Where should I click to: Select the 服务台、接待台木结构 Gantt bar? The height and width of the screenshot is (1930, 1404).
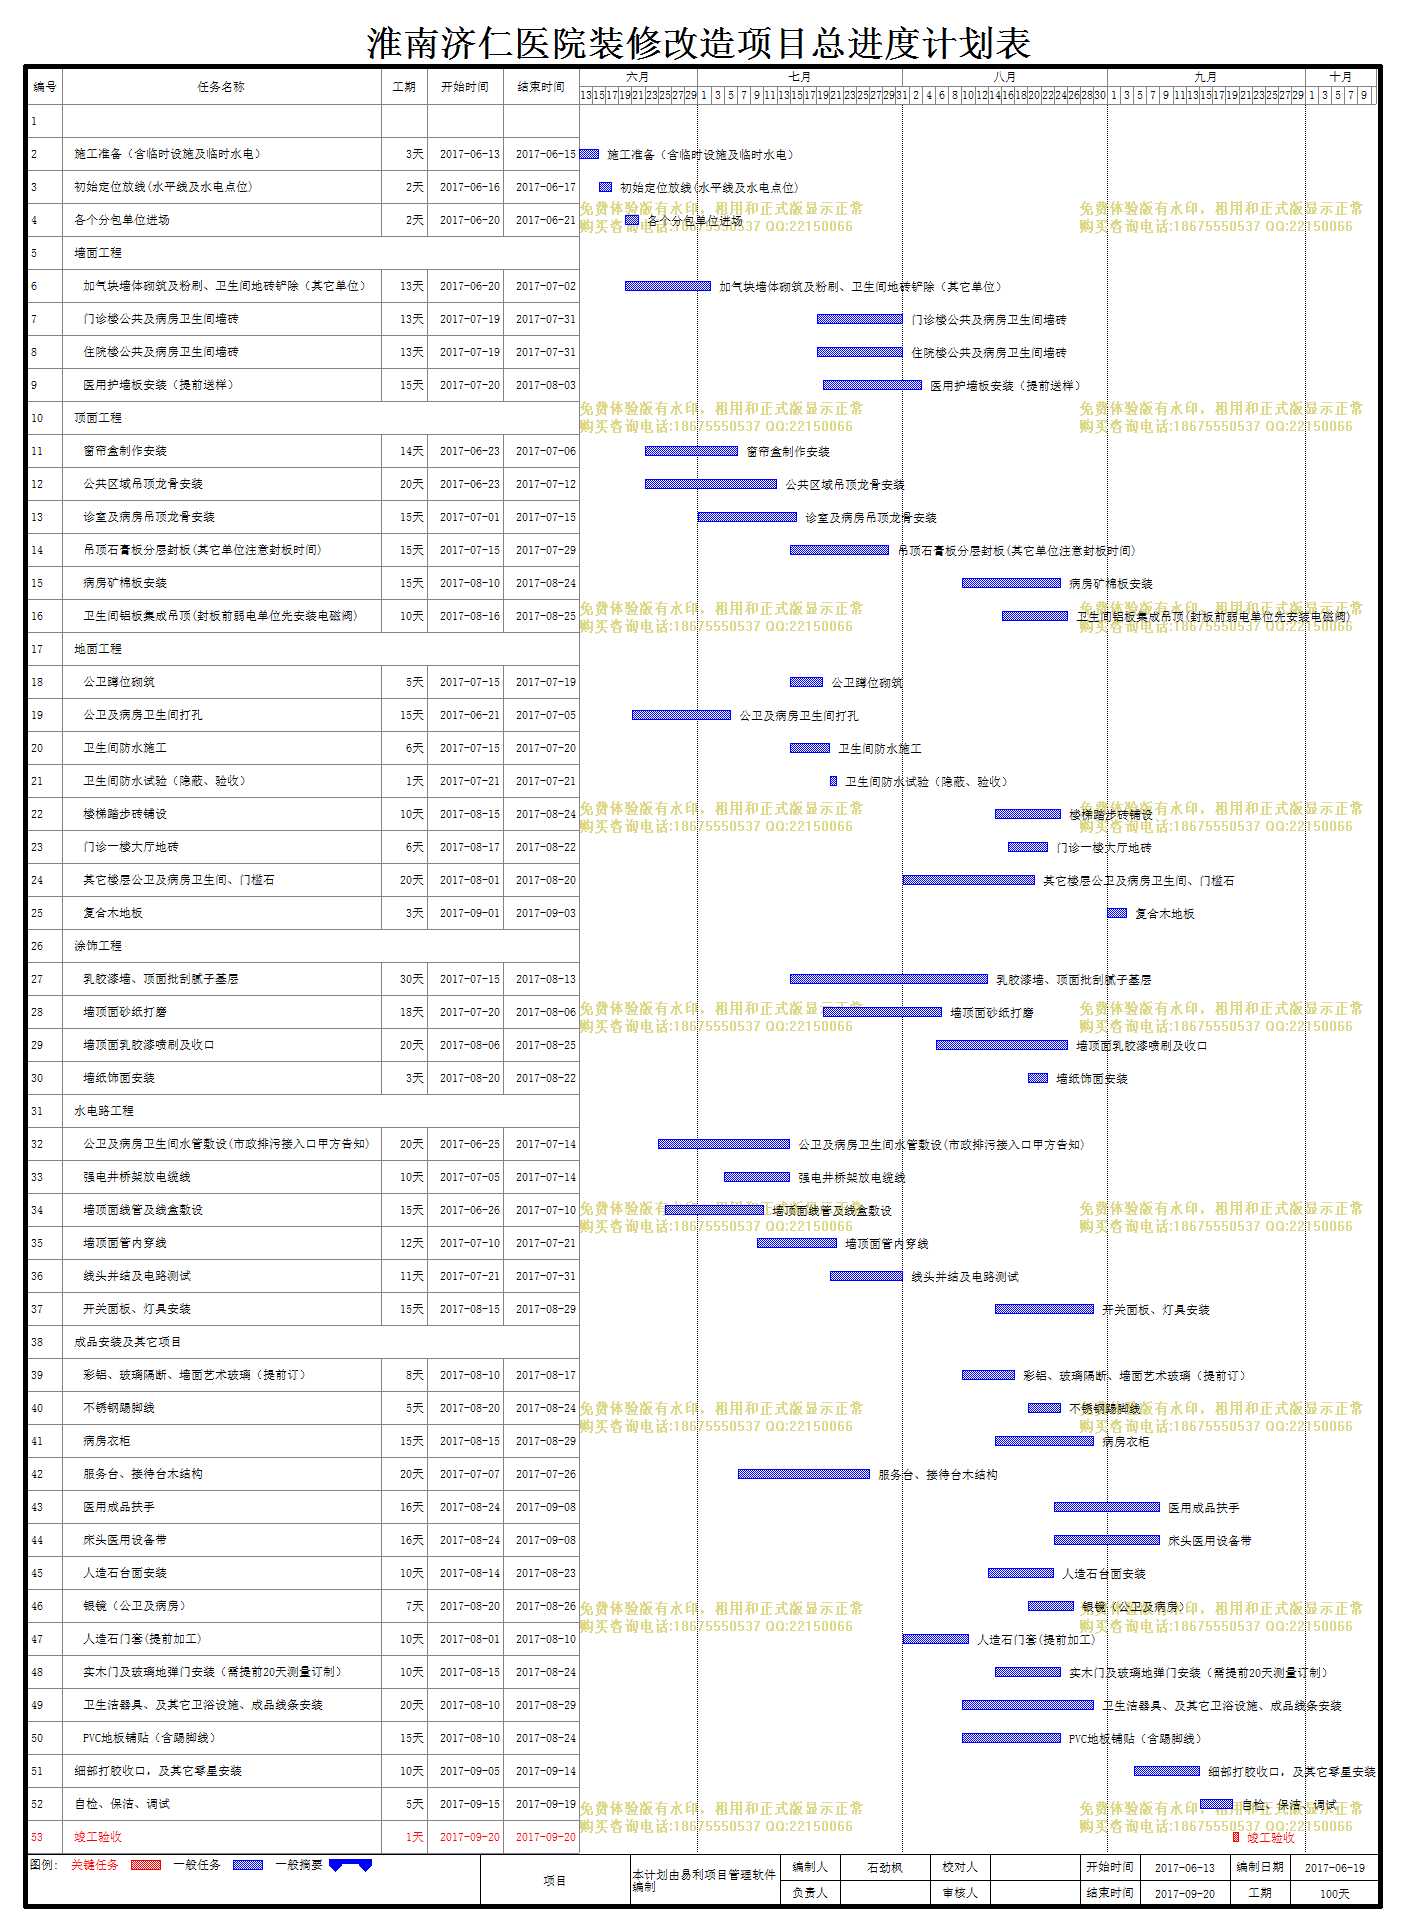tap(804, 1474)
